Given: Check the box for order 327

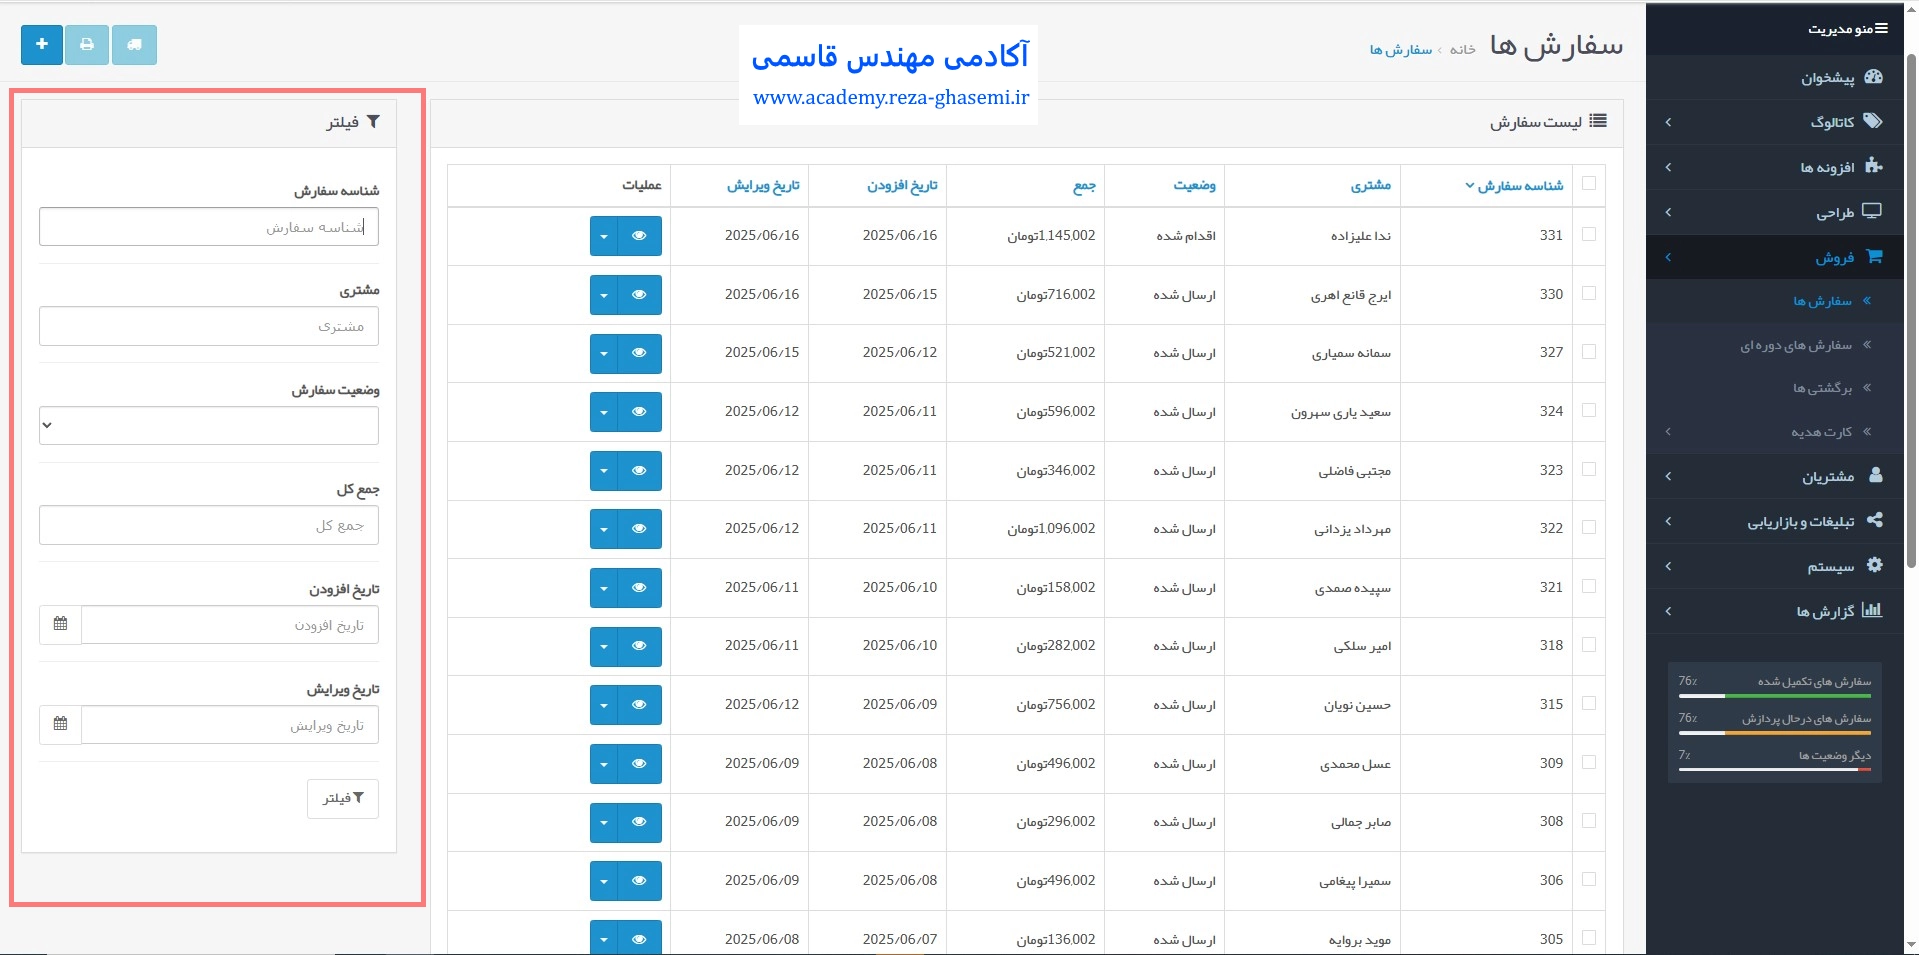Looking at the screenshot, I should pos(1589,352).
